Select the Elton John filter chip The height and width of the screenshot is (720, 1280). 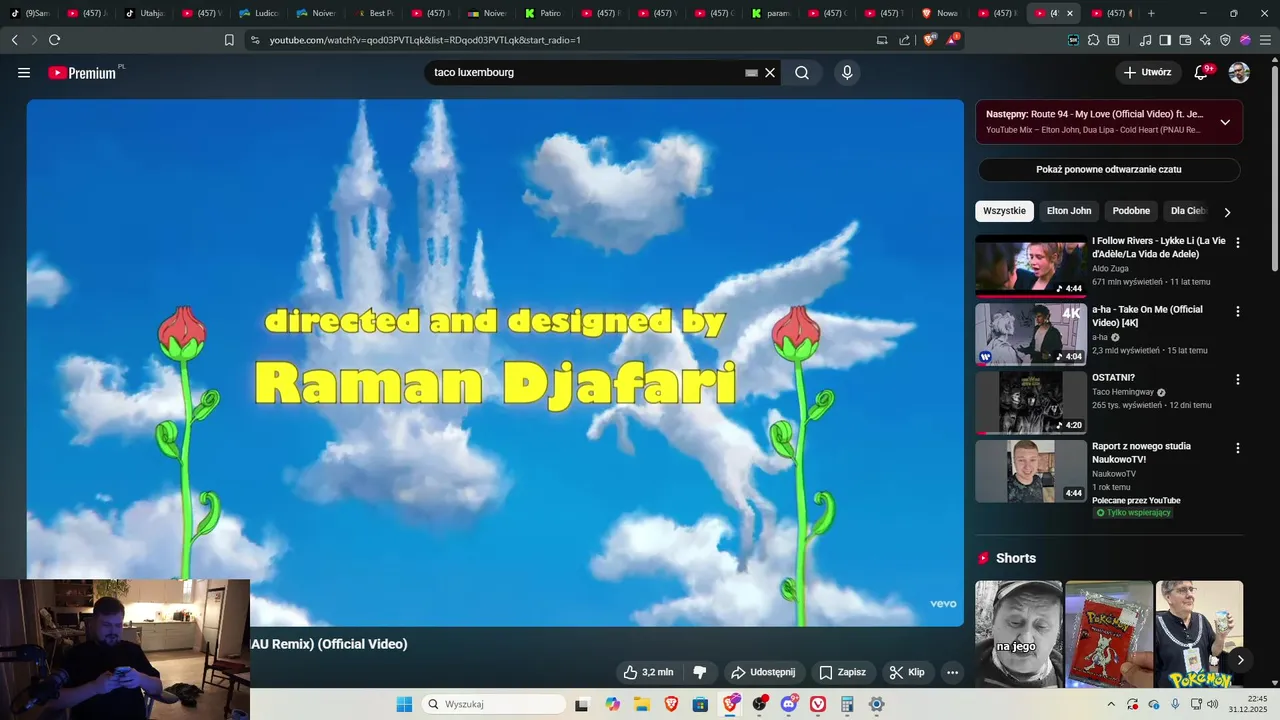(1069, 211)
